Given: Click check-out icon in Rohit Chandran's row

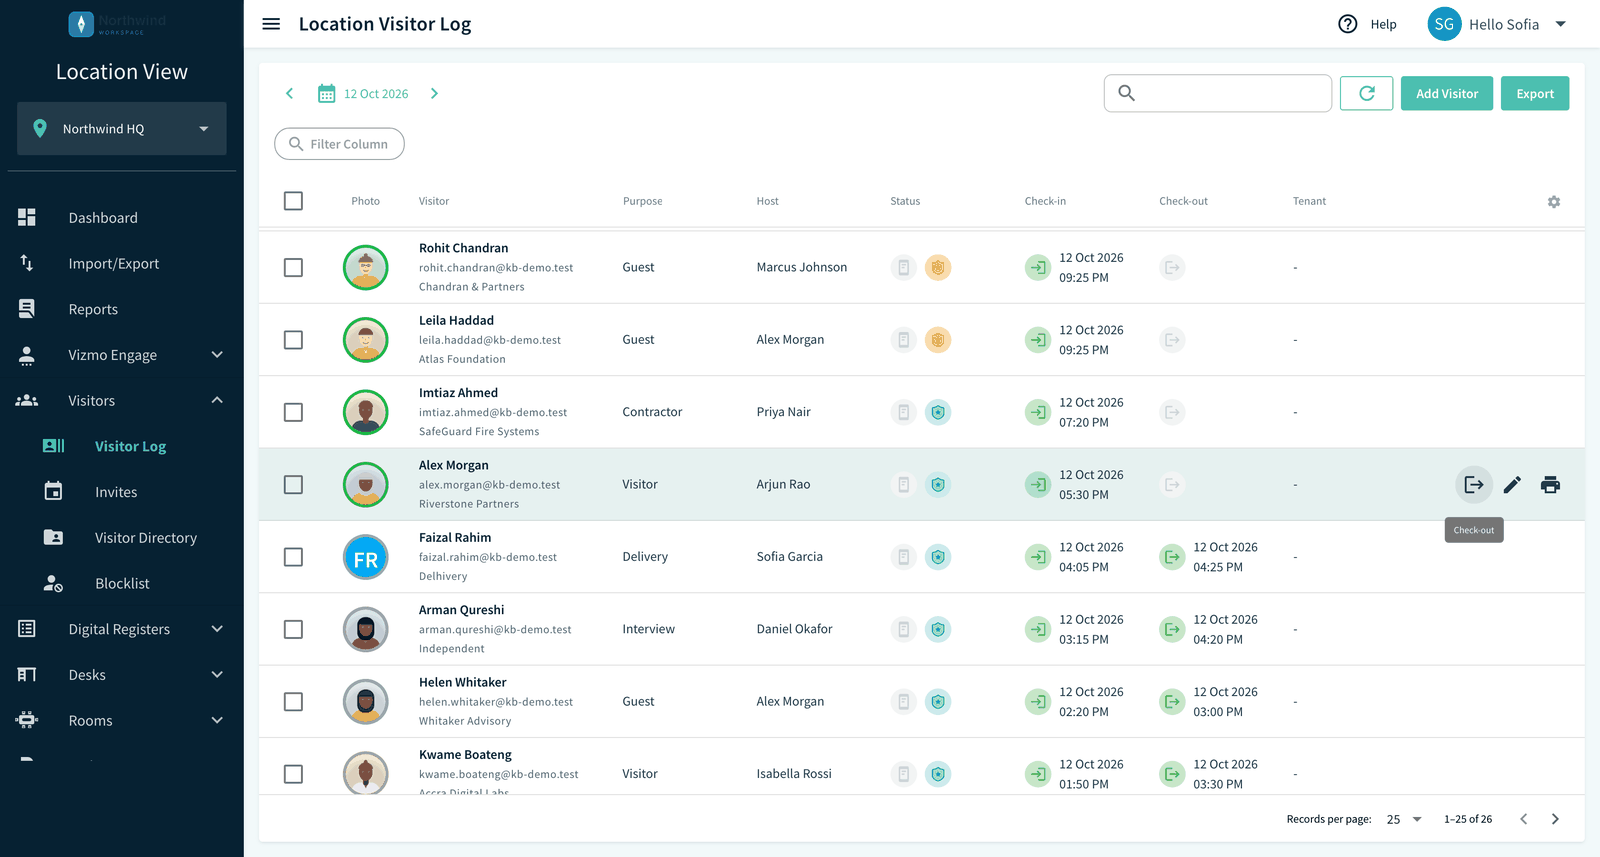Looking at the screenshot, I should (x=1172, y=268).
